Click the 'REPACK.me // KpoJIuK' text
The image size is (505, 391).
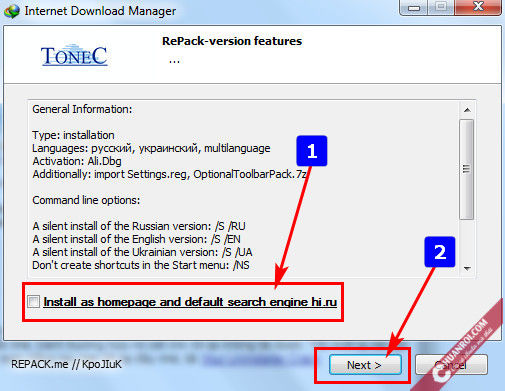pos(66,364)
